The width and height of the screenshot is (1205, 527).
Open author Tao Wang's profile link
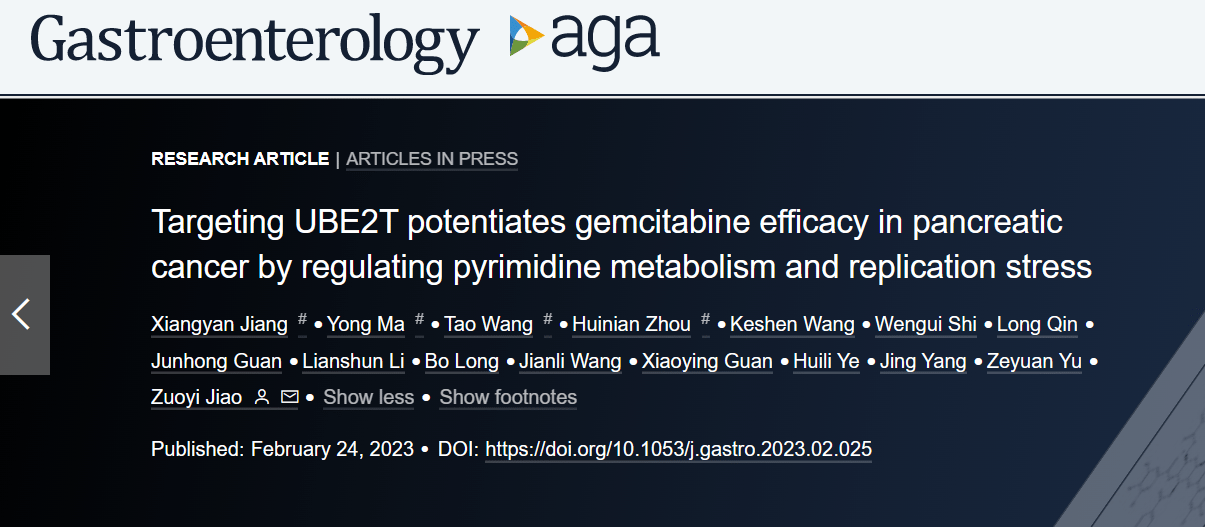click(x=488, y=325)
